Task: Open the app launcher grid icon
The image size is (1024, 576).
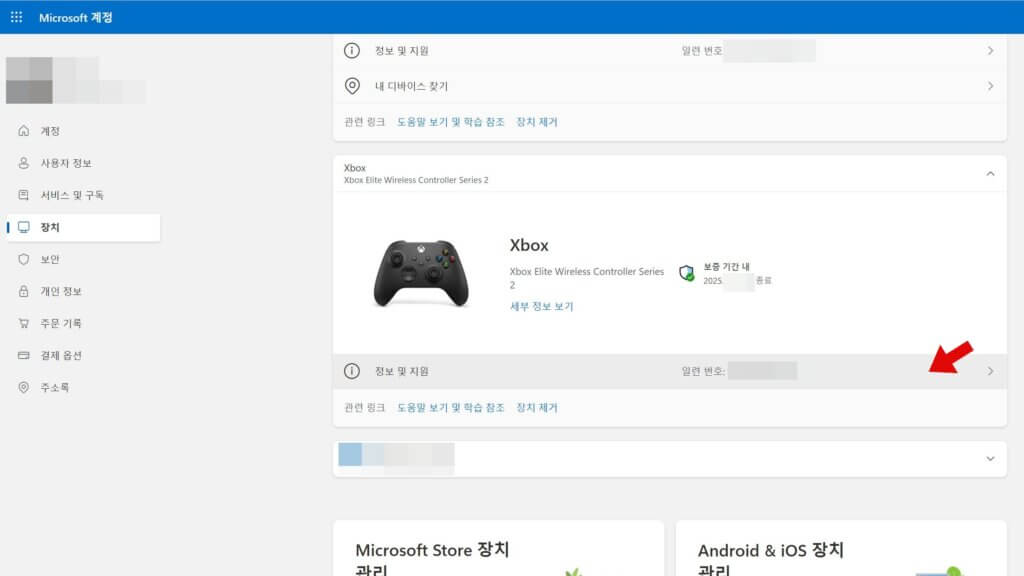Action: click(x=16, y=17)
